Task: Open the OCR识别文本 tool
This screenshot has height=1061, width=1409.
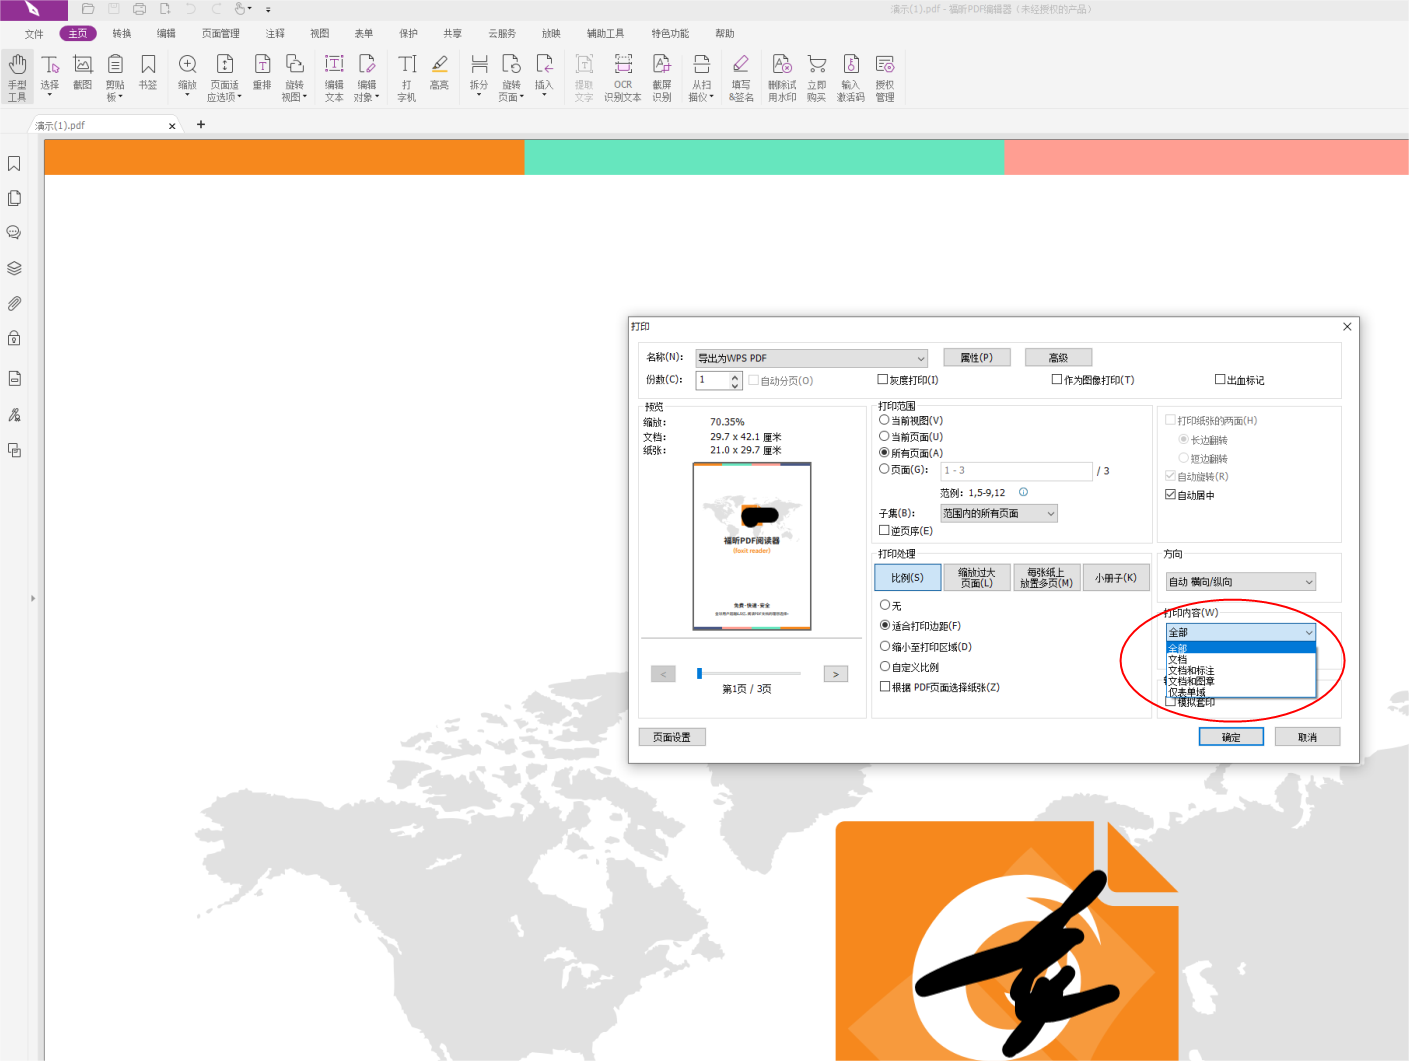Action: 622,77
